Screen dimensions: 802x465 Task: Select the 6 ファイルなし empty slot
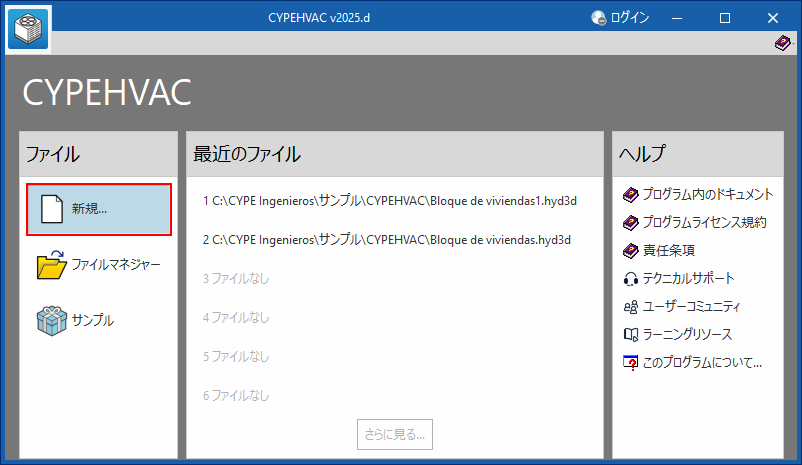(x=236, y=395)
